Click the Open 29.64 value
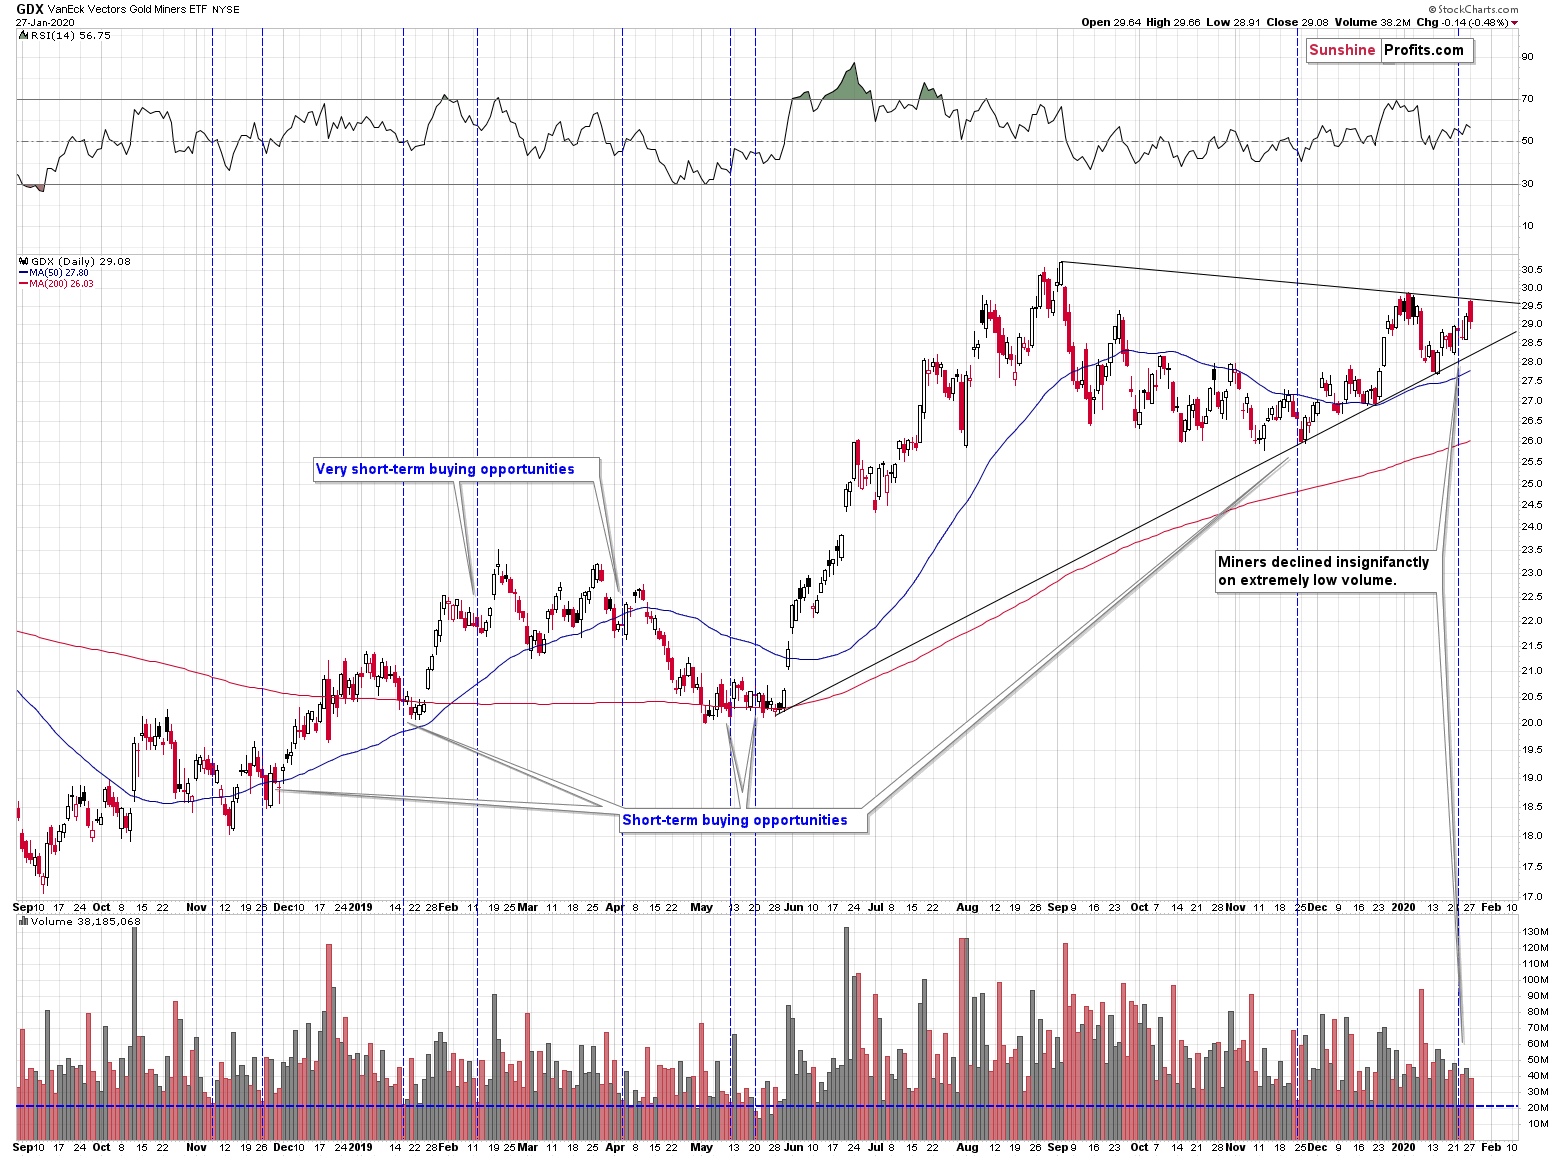1565x1157 pixels. pos(1110,22)
